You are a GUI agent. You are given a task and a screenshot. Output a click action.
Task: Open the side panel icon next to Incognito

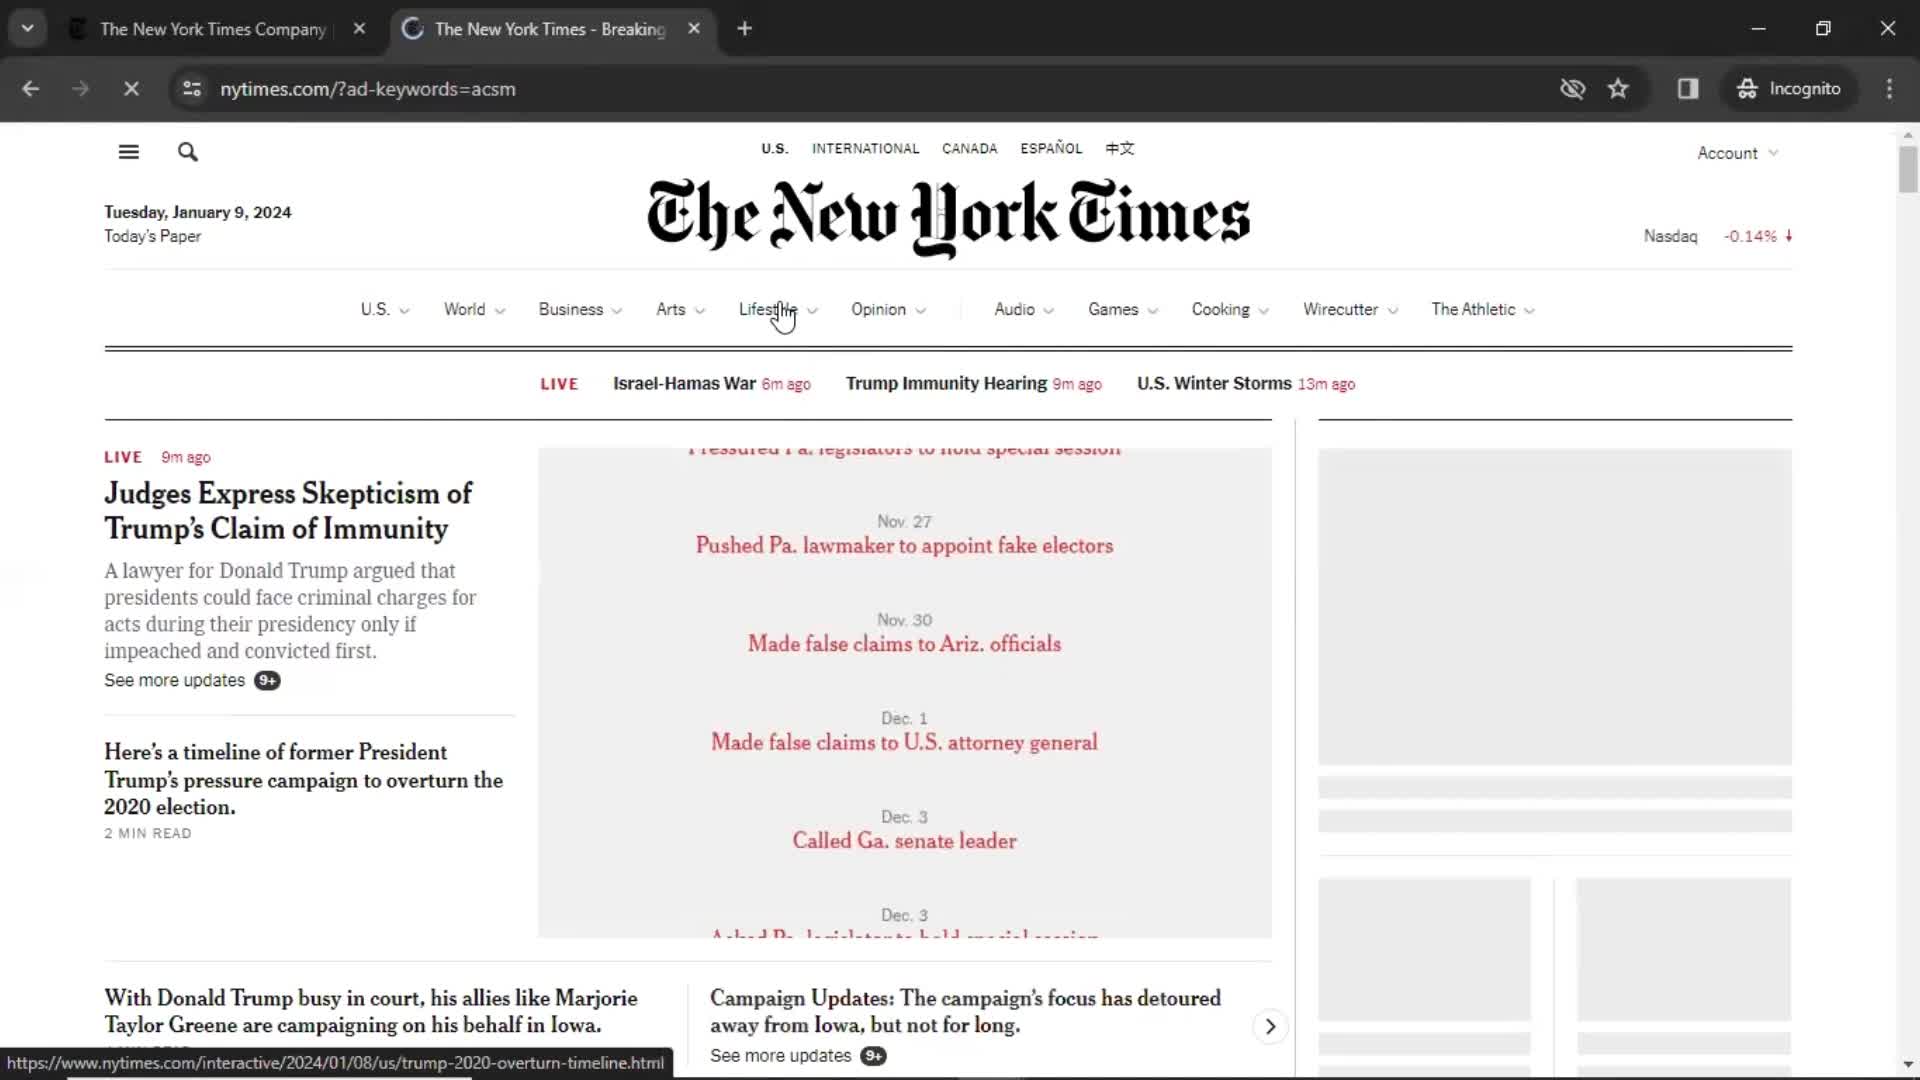point(1688,88)
